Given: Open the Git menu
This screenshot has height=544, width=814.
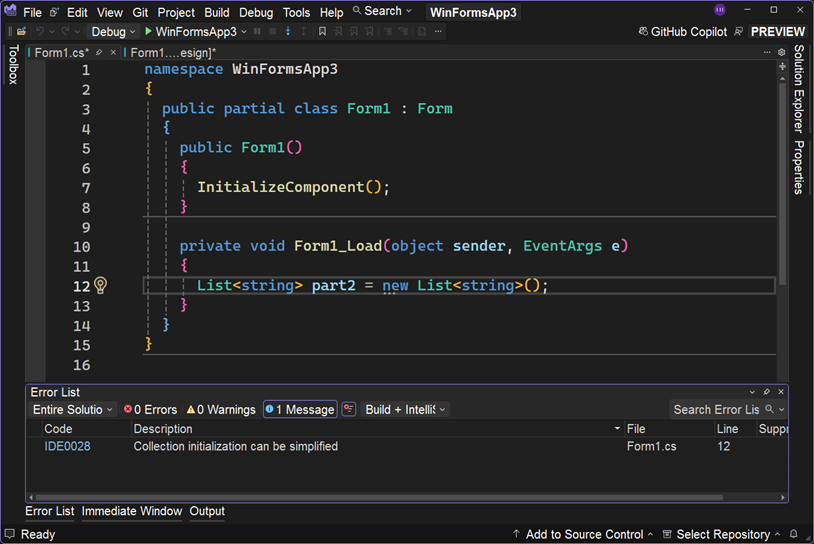Looking at the screenshot, I should tap(140, 12).
